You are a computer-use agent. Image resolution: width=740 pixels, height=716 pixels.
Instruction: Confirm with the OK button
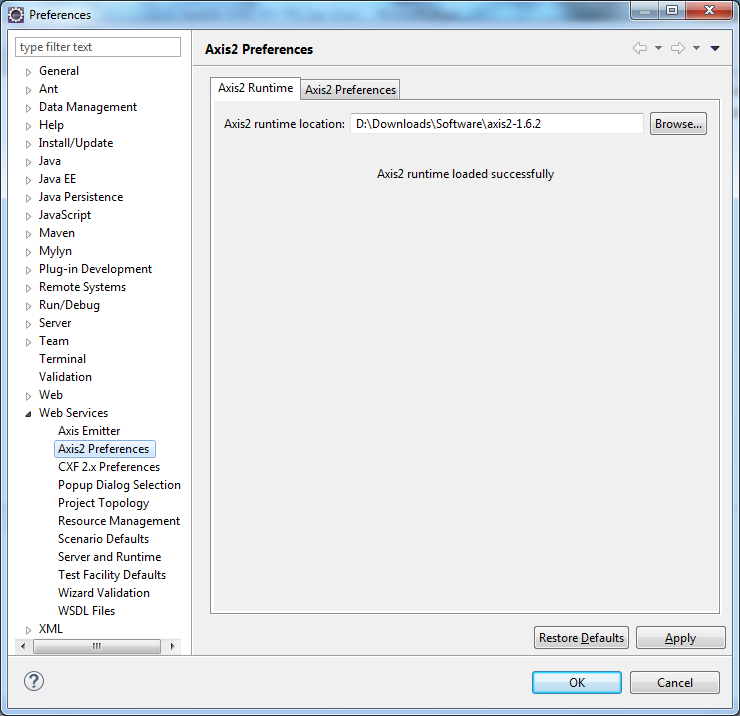577,682
